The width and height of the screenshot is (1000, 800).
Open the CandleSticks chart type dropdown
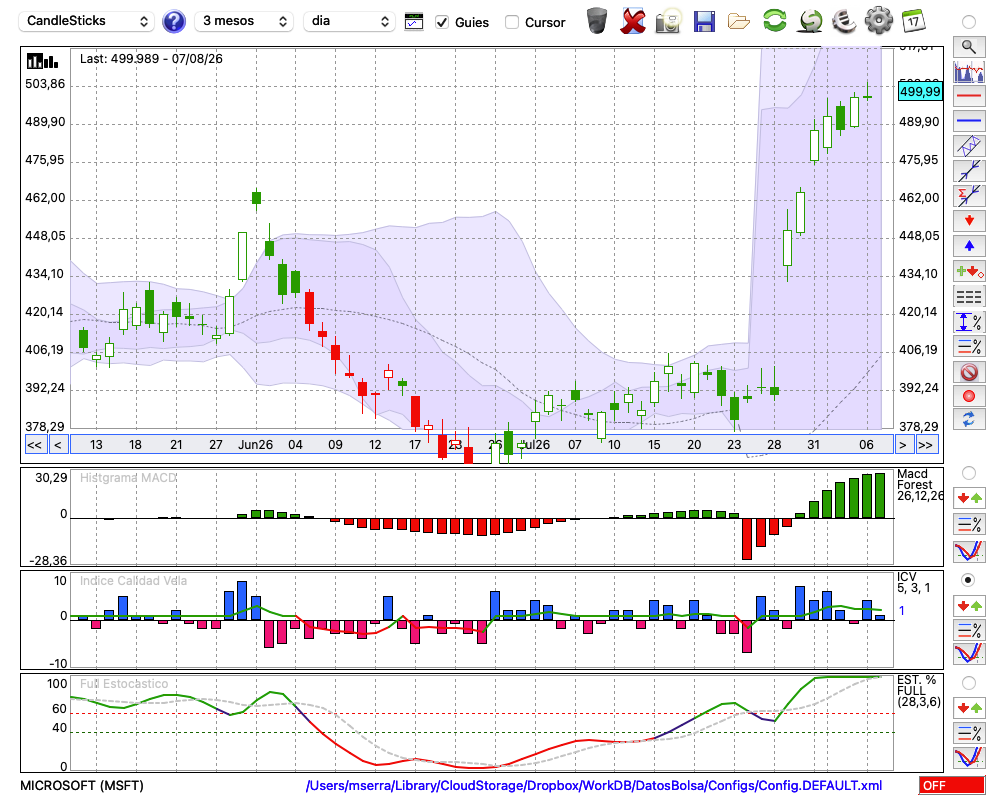tap(87, 21)
